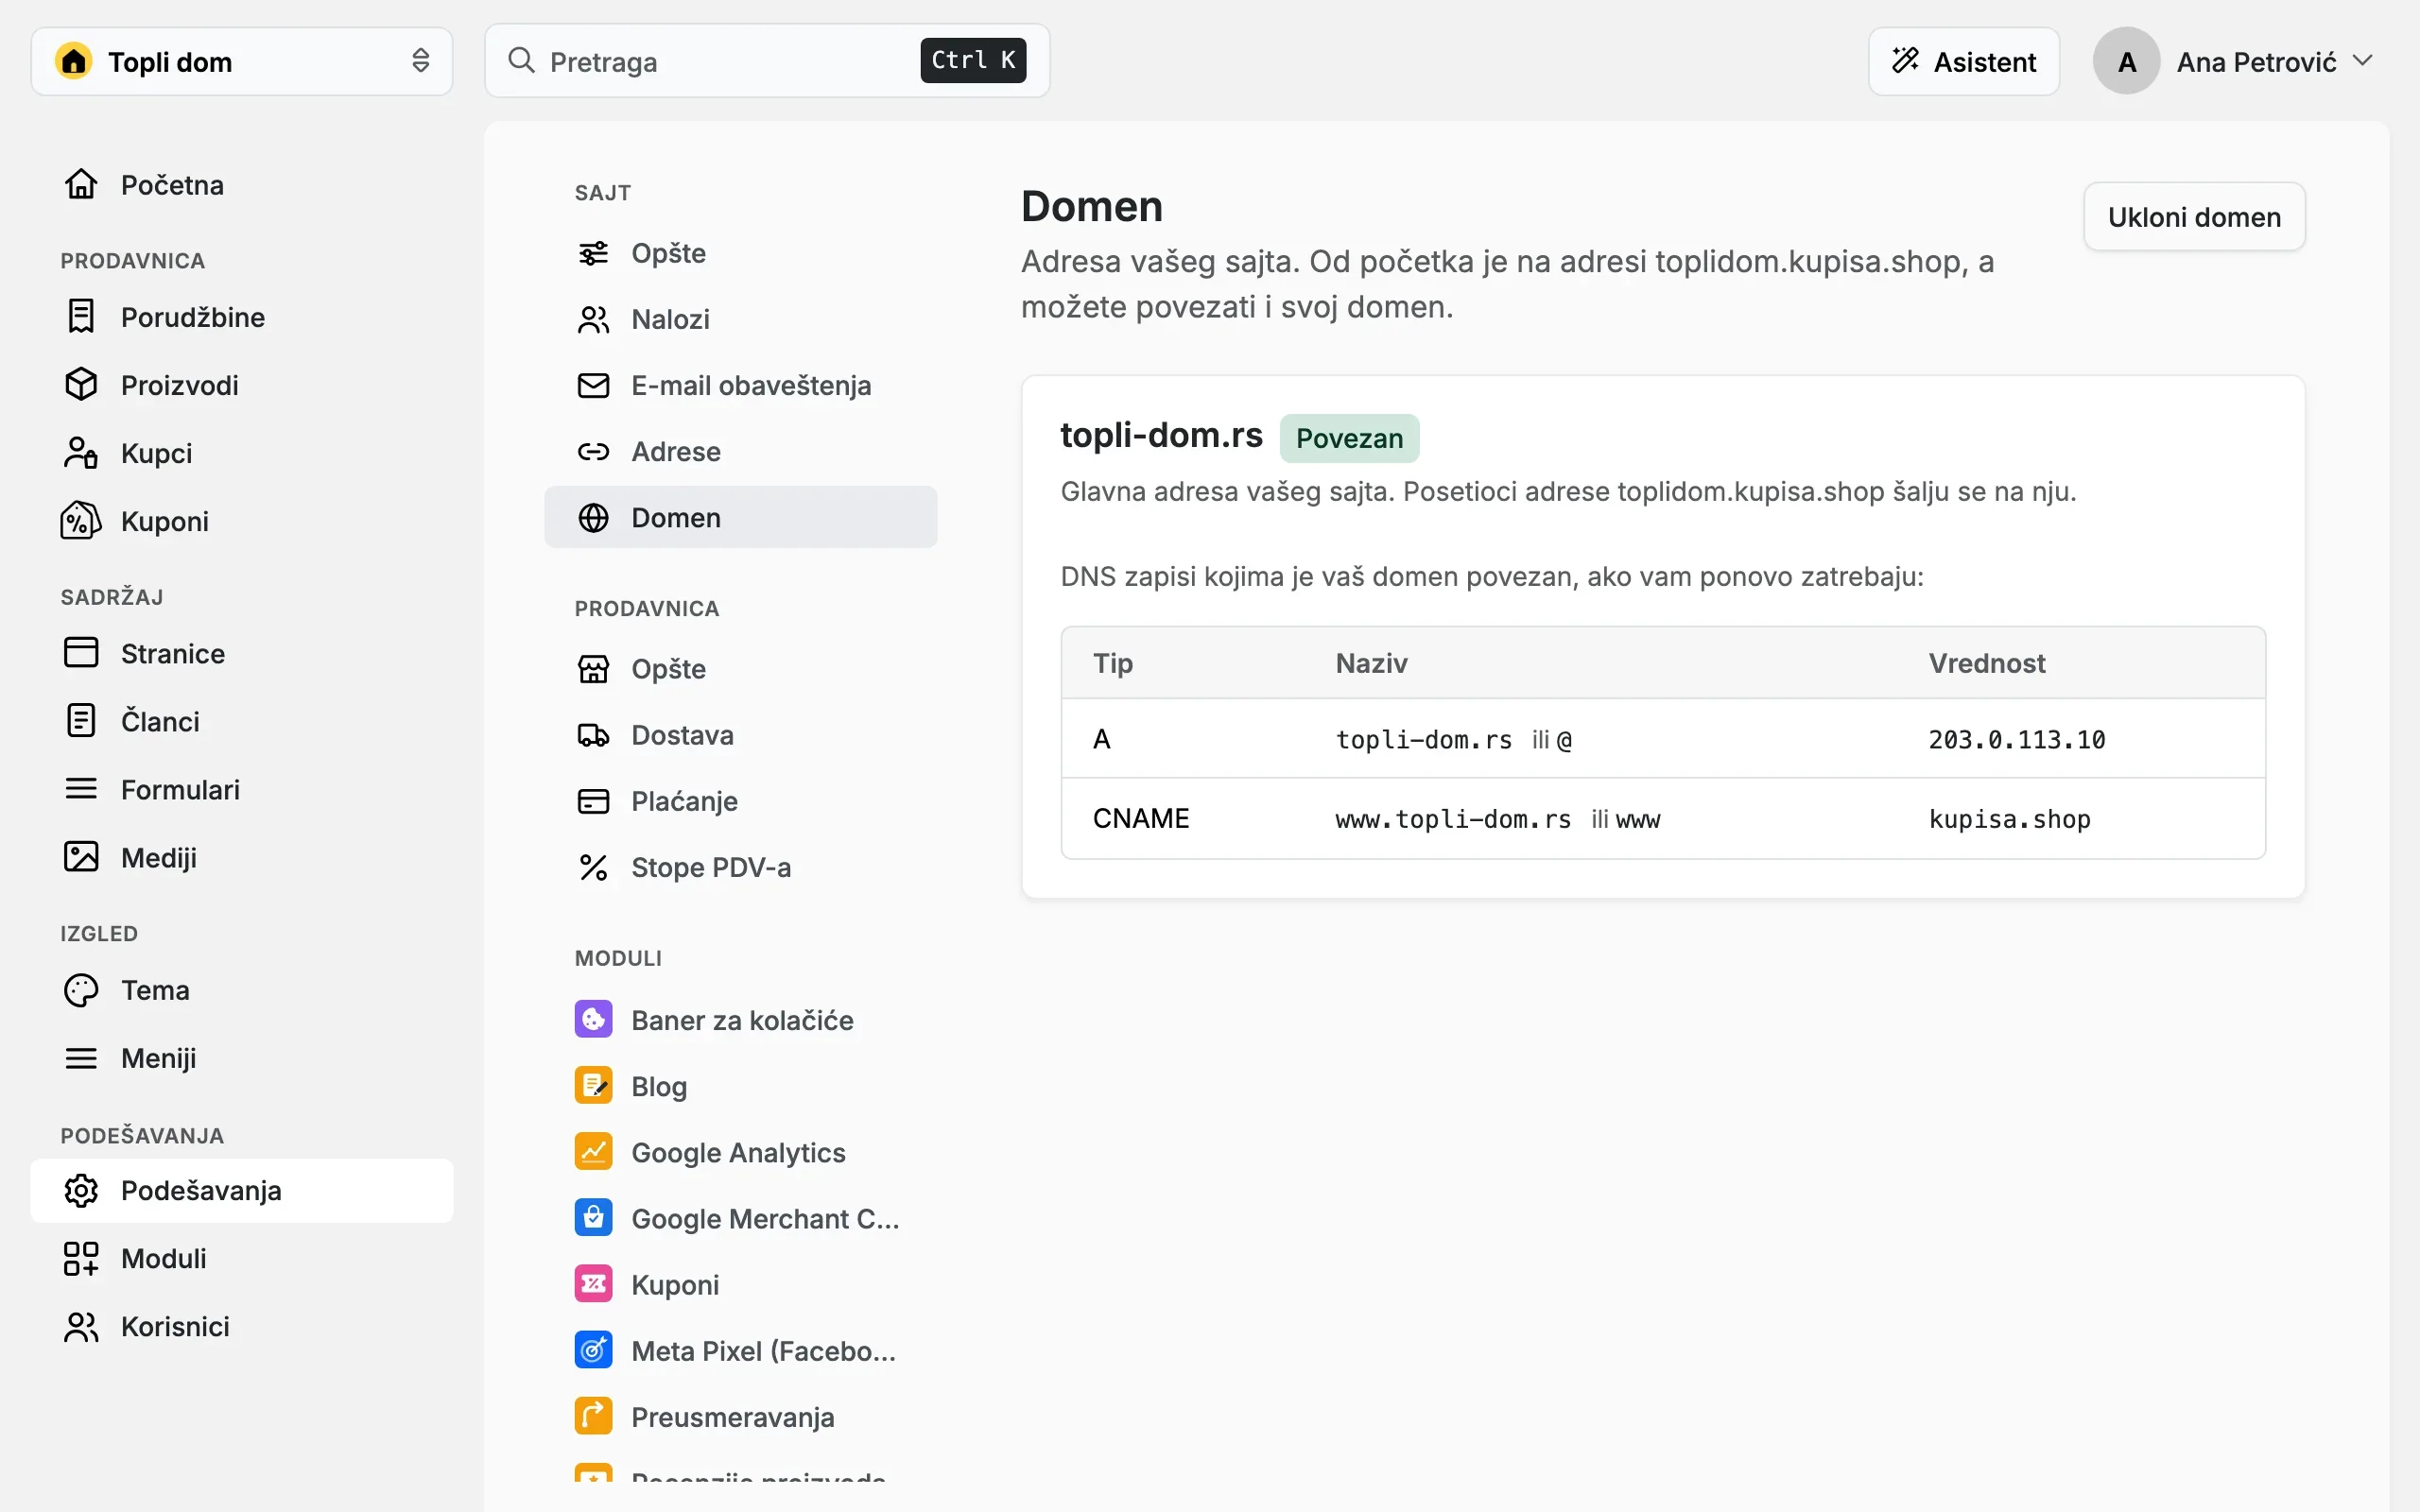
Task: Click the kupisa.shop CNAME value
Action: click(2009, 819)
